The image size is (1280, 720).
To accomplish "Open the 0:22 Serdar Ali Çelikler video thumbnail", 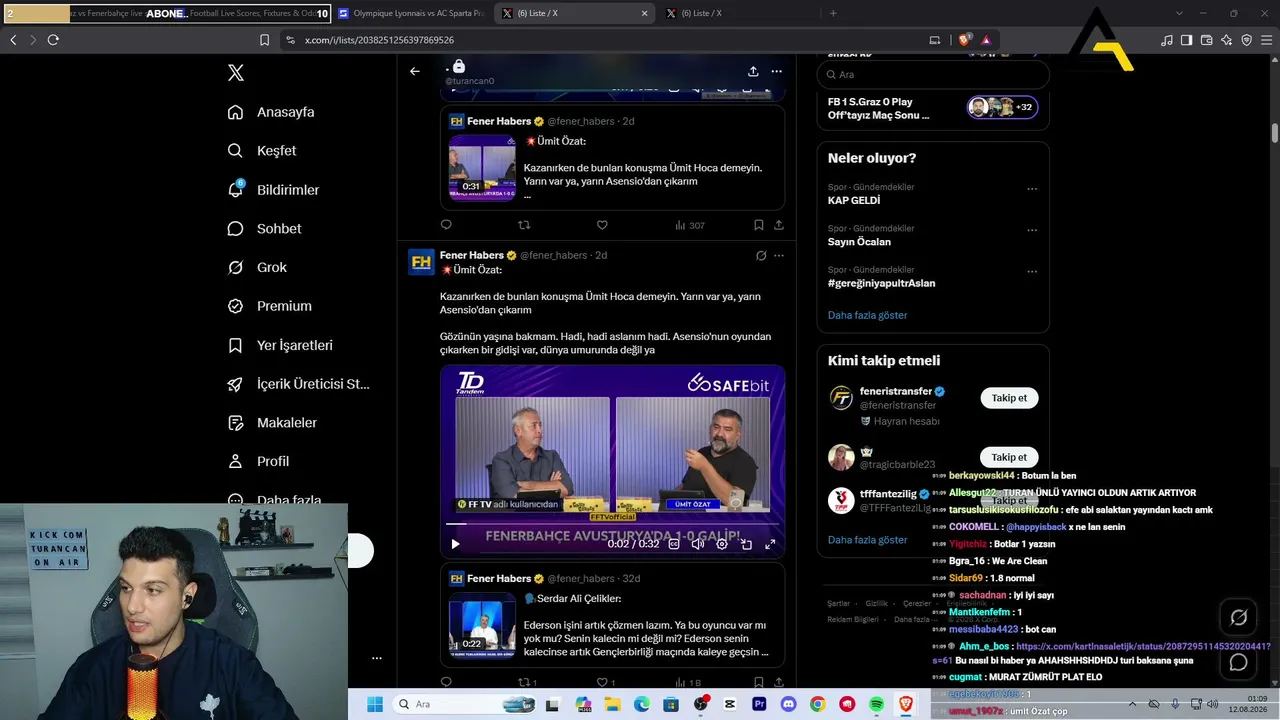I will [x=482, y=625].
